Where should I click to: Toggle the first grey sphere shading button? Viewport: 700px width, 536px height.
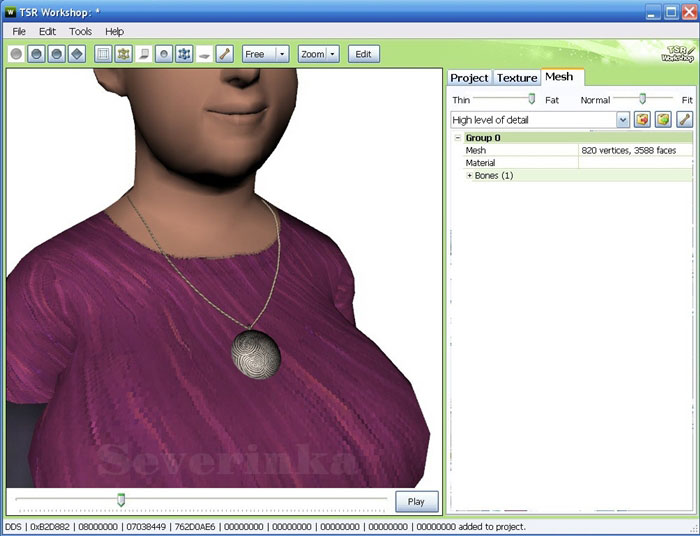[17, 54]
